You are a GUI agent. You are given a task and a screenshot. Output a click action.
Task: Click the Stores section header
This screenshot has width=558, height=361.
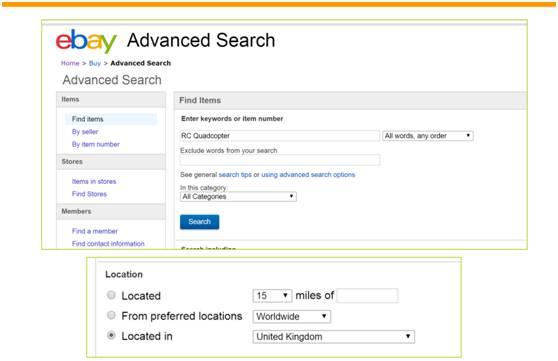point(111,162)
